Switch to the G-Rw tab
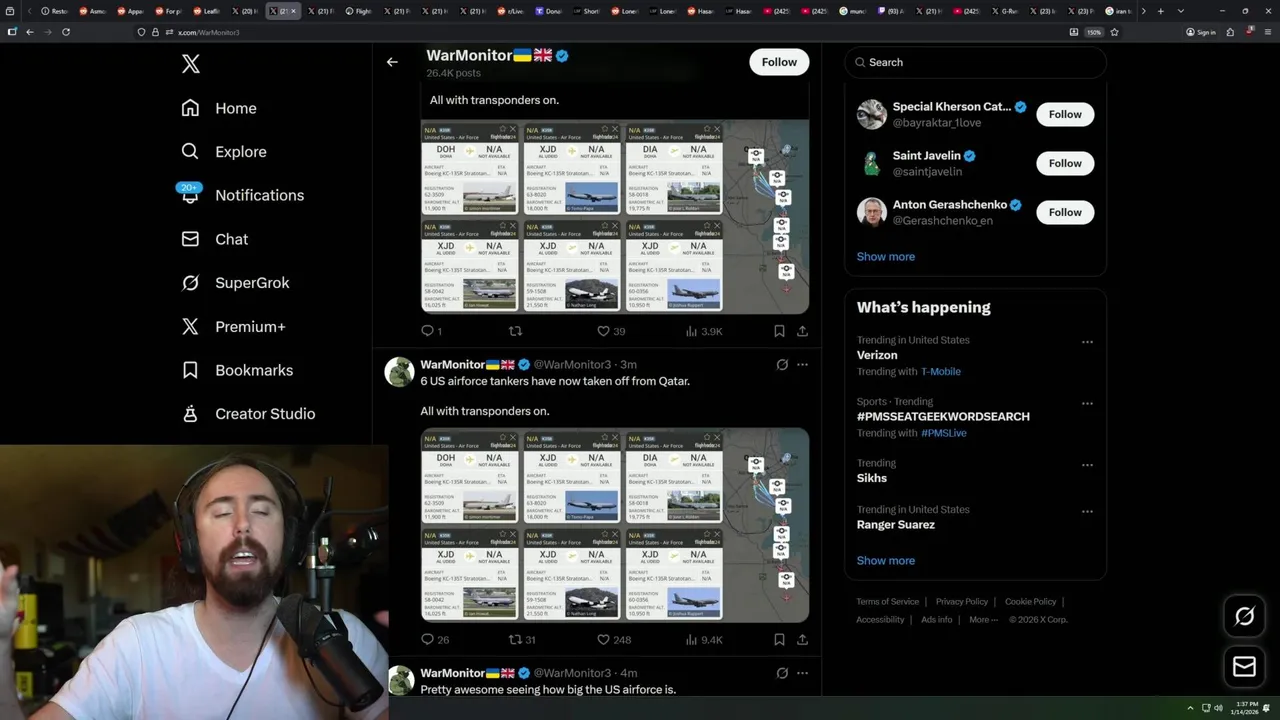The height and width of the screenshot is (720, 1280). [1005, 11]
